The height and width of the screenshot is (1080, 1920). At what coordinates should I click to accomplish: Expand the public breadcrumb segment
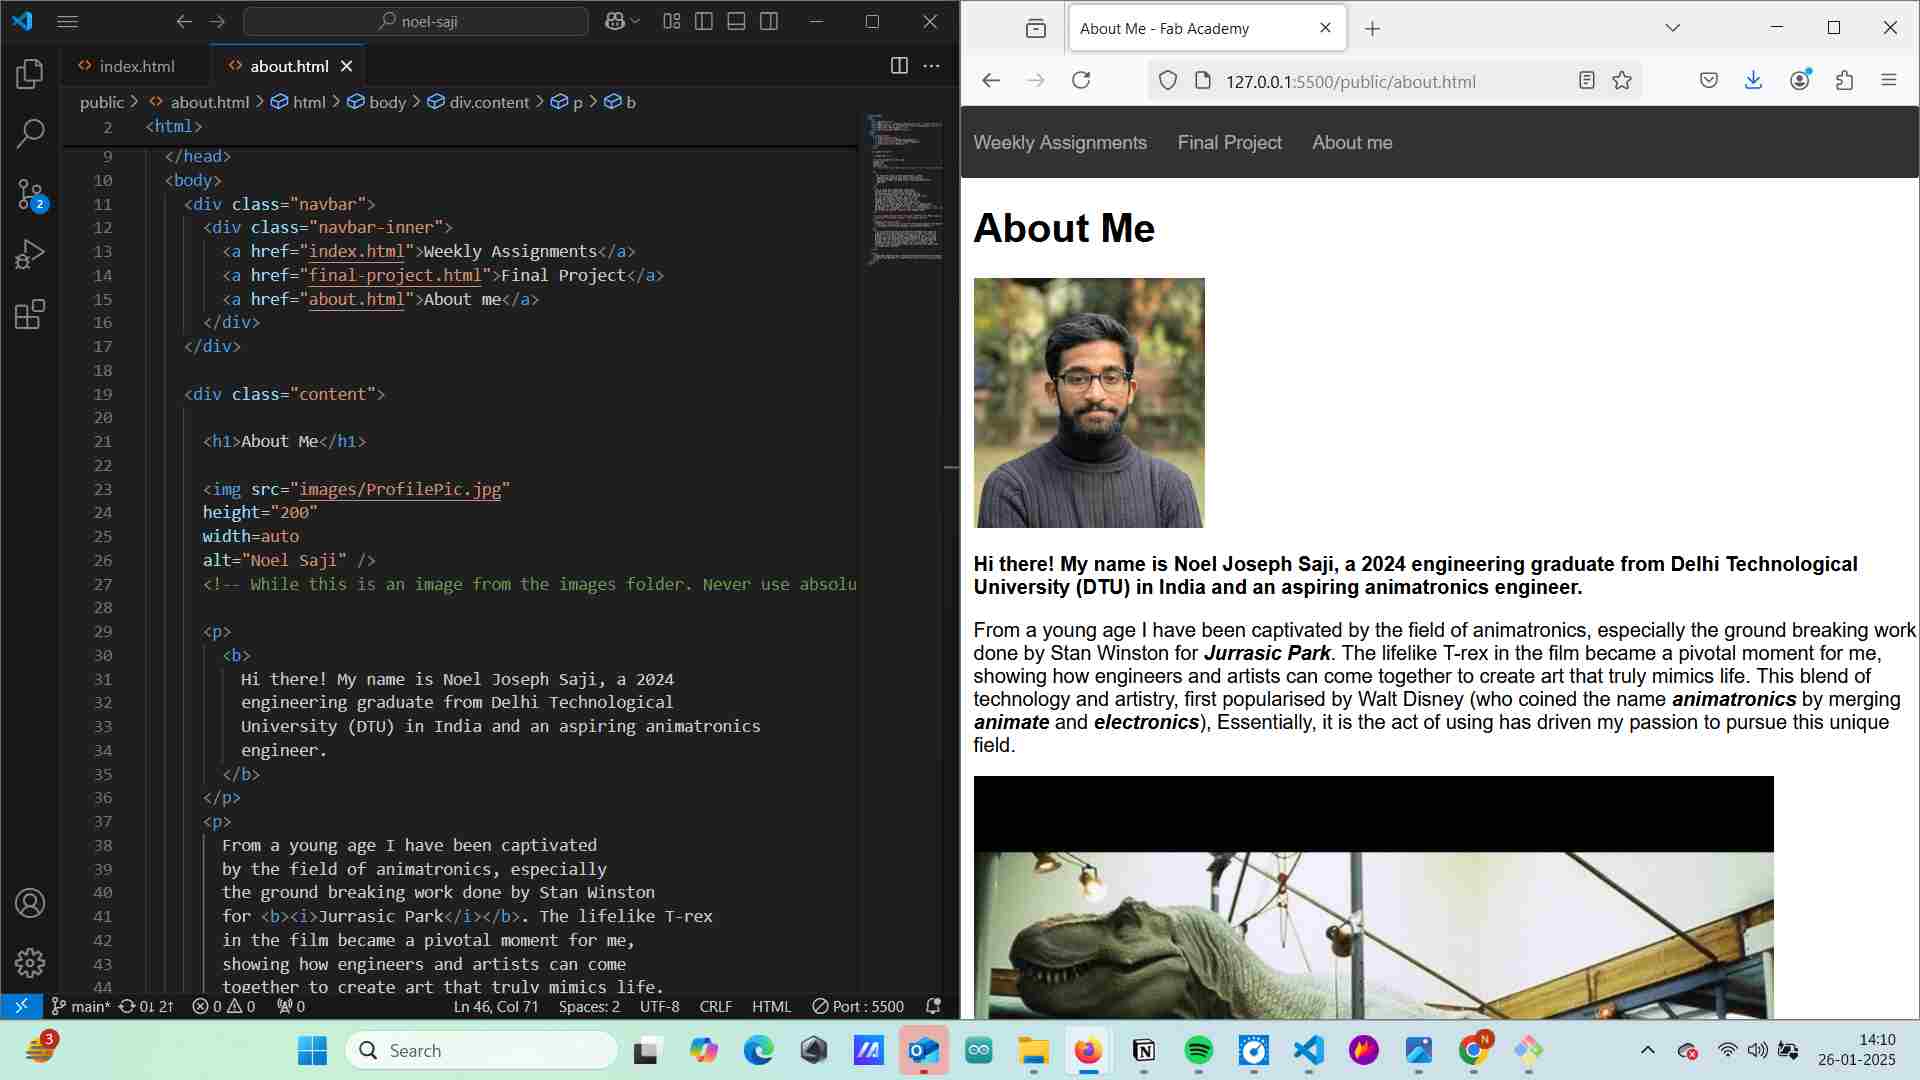click(102, 102)
